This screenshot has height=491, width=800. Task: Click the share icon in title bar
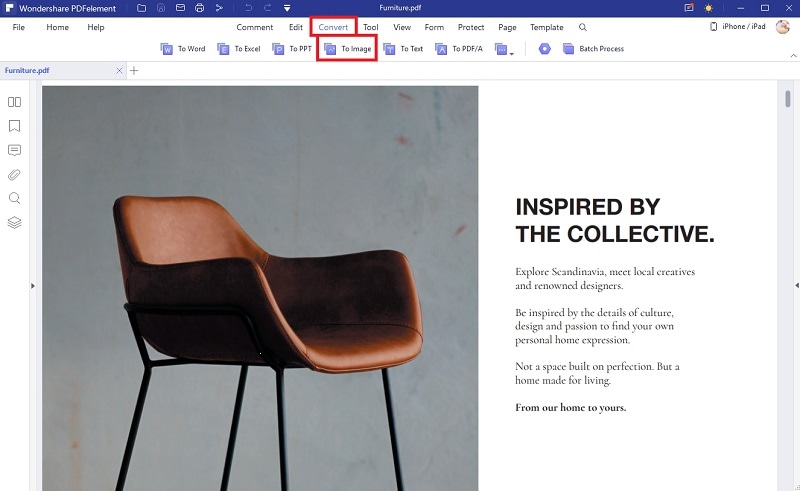point(219,8)
